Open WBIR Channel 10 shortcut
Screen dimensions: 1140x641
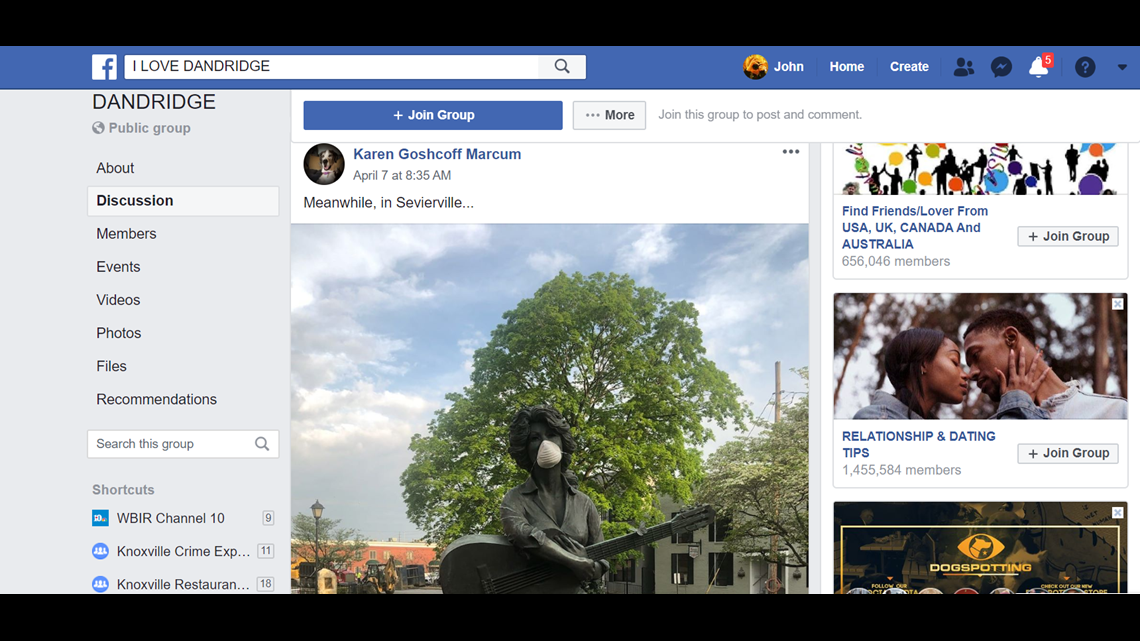pyautogui.click(x=171, y=518)
